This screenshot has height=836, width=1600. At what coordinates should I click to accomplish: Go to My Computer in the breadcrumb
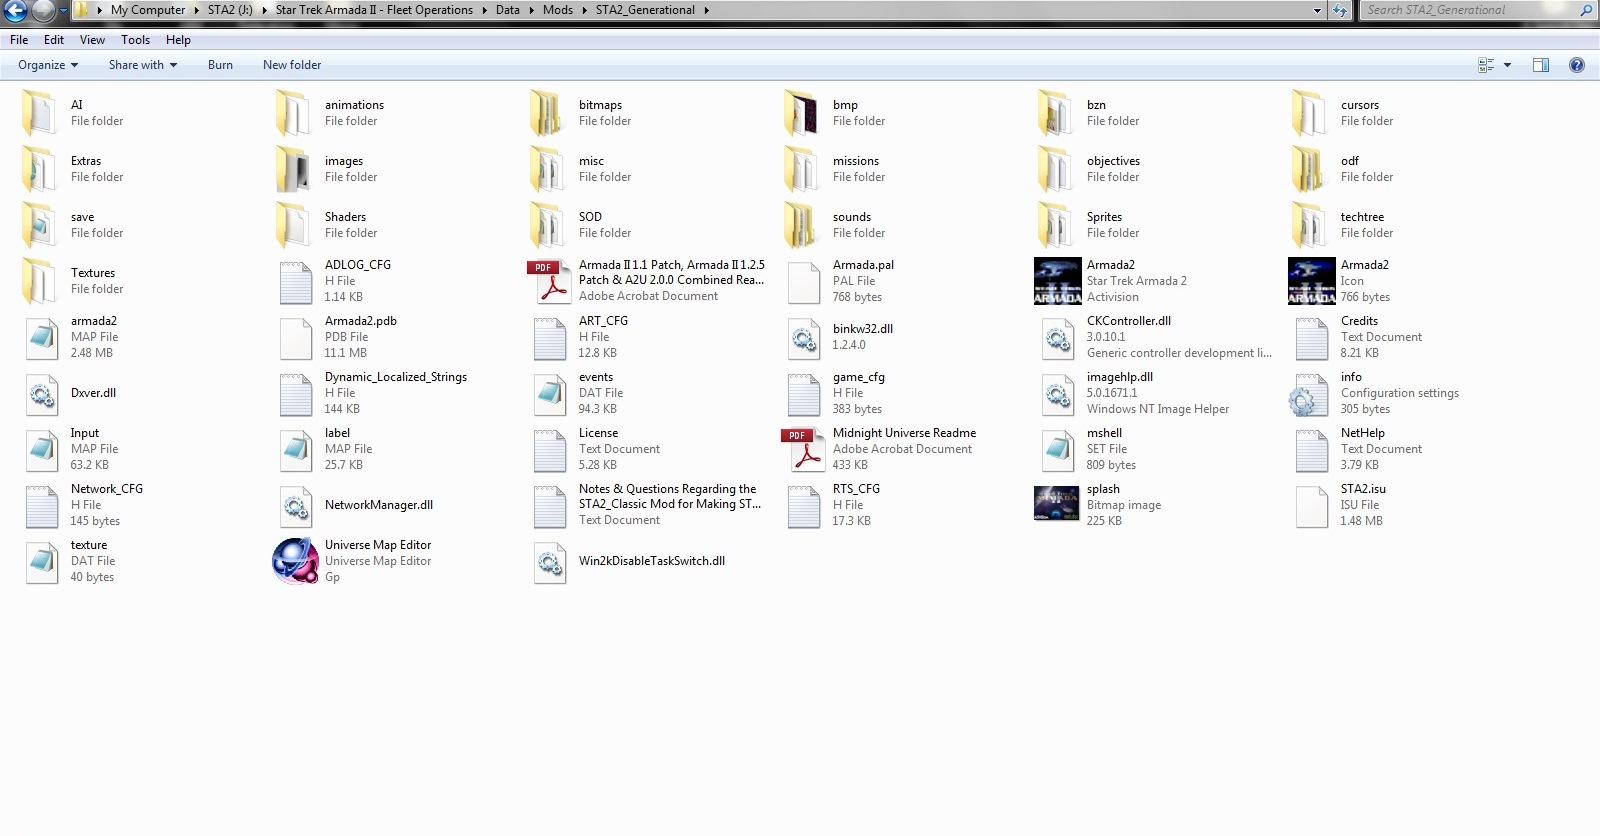click(x=148, y=10)
